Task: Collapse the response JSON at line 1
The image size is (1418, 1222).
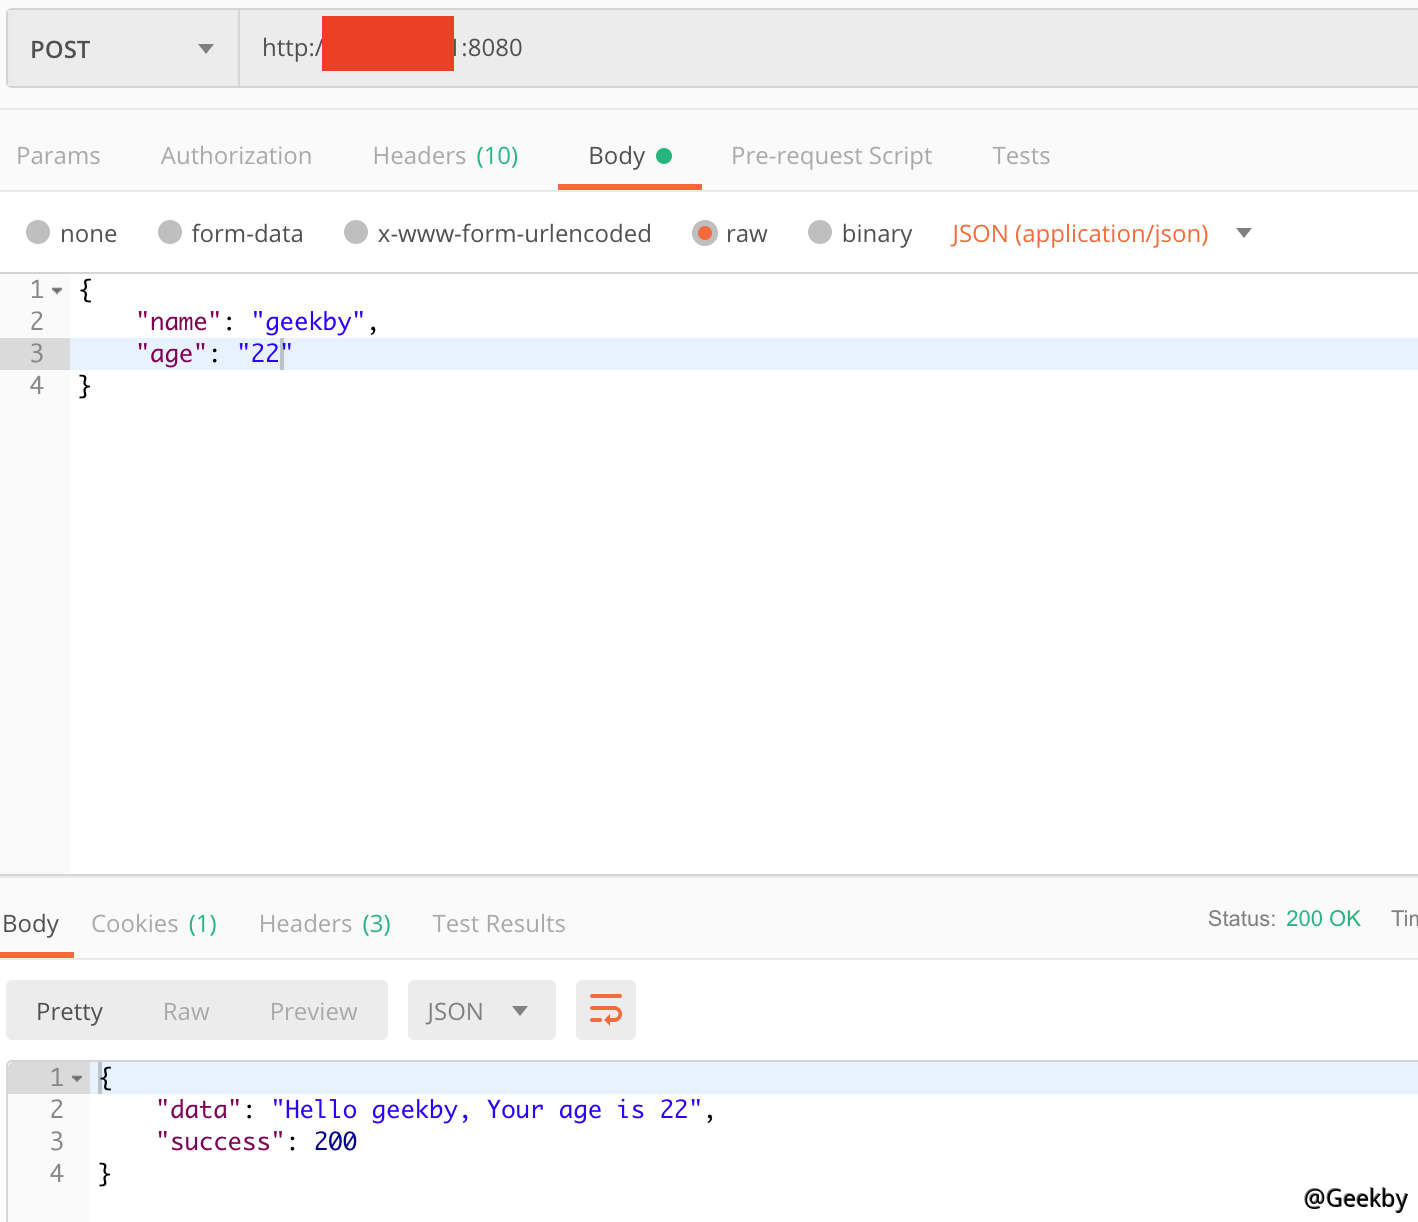Action: [x=78, y=1077]
